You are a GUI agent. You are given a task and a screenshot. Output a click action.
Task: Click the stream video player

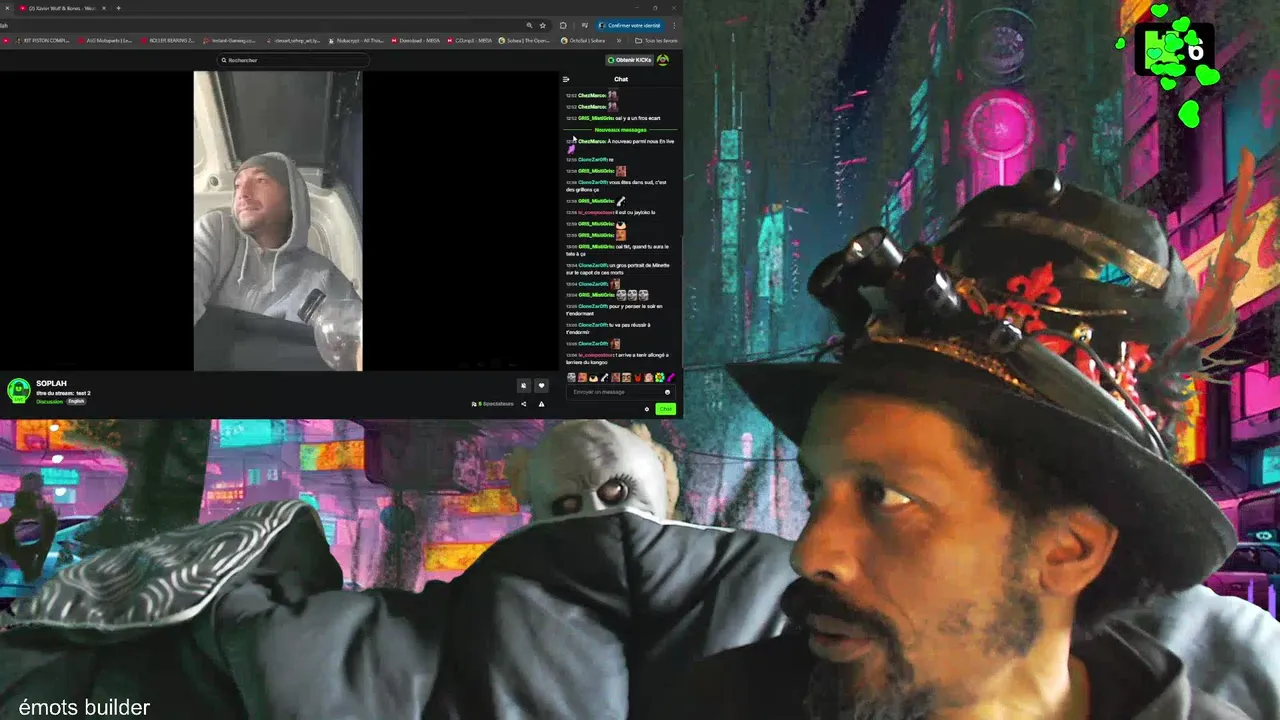[x=278, y=221]
